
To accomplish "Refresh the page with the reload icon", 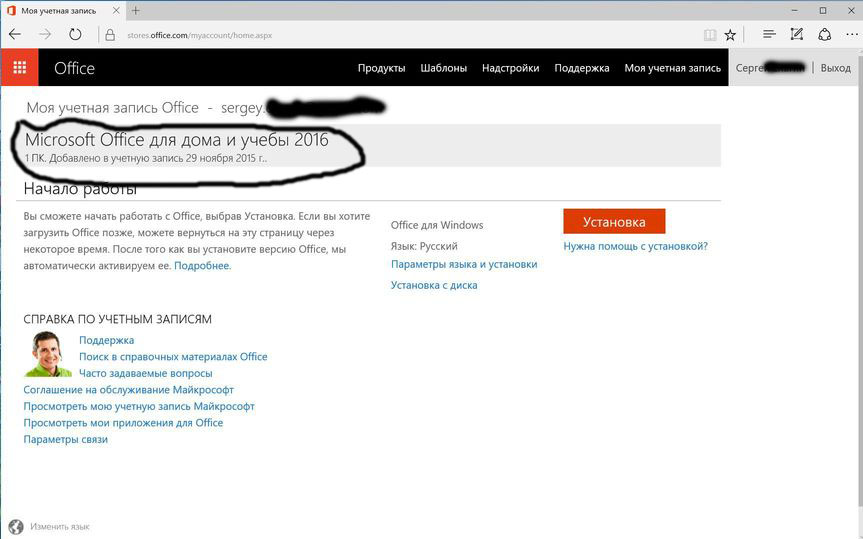I will 75,34.
